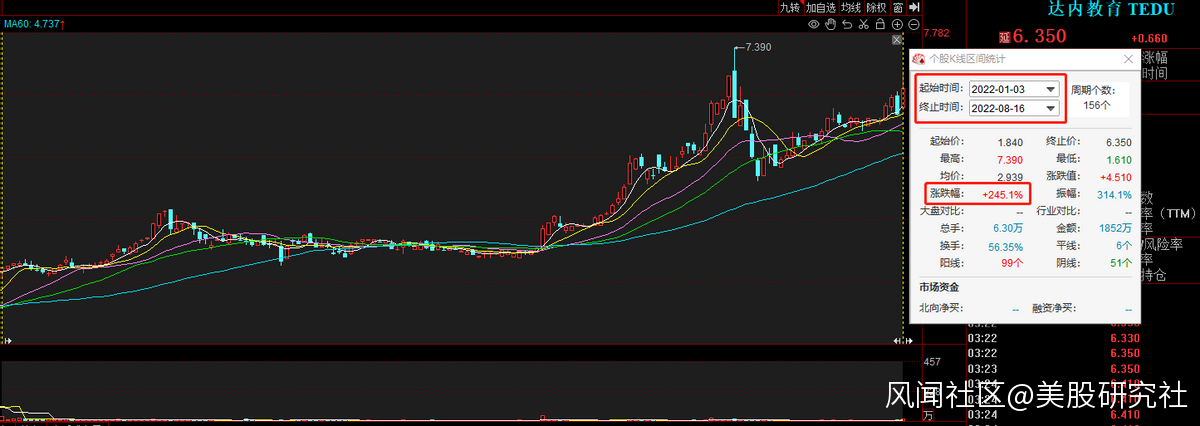Click the 最高 7.390 value
Viewport: 1200px width, 426px height.
point(1010,160)
